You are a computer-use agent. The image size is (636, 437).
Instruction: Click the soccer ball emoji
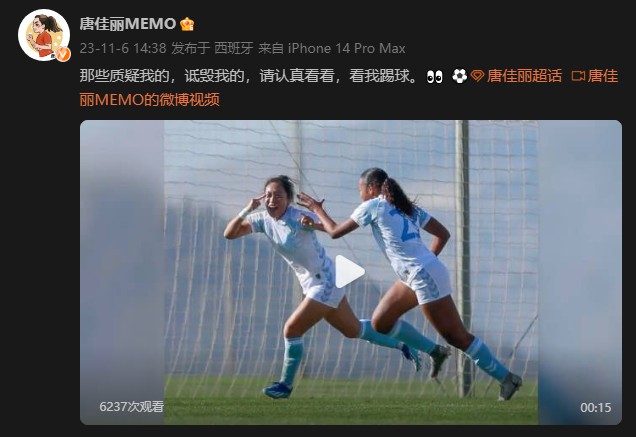tap(460, 76)
